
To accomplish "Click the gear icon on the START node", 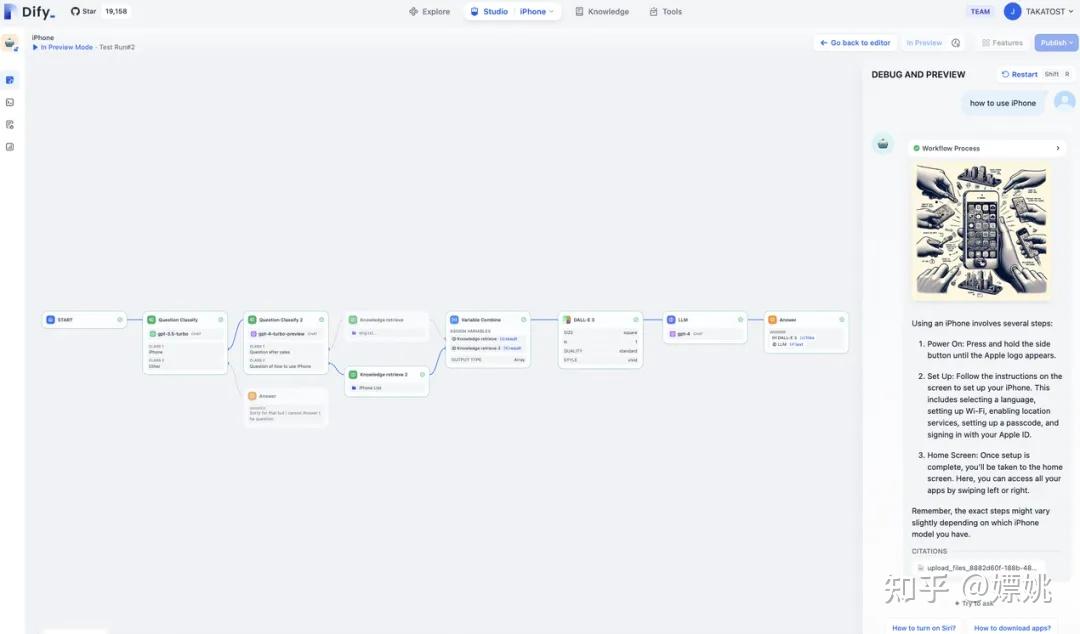I will pyautogui.click(x=120, y=318).
